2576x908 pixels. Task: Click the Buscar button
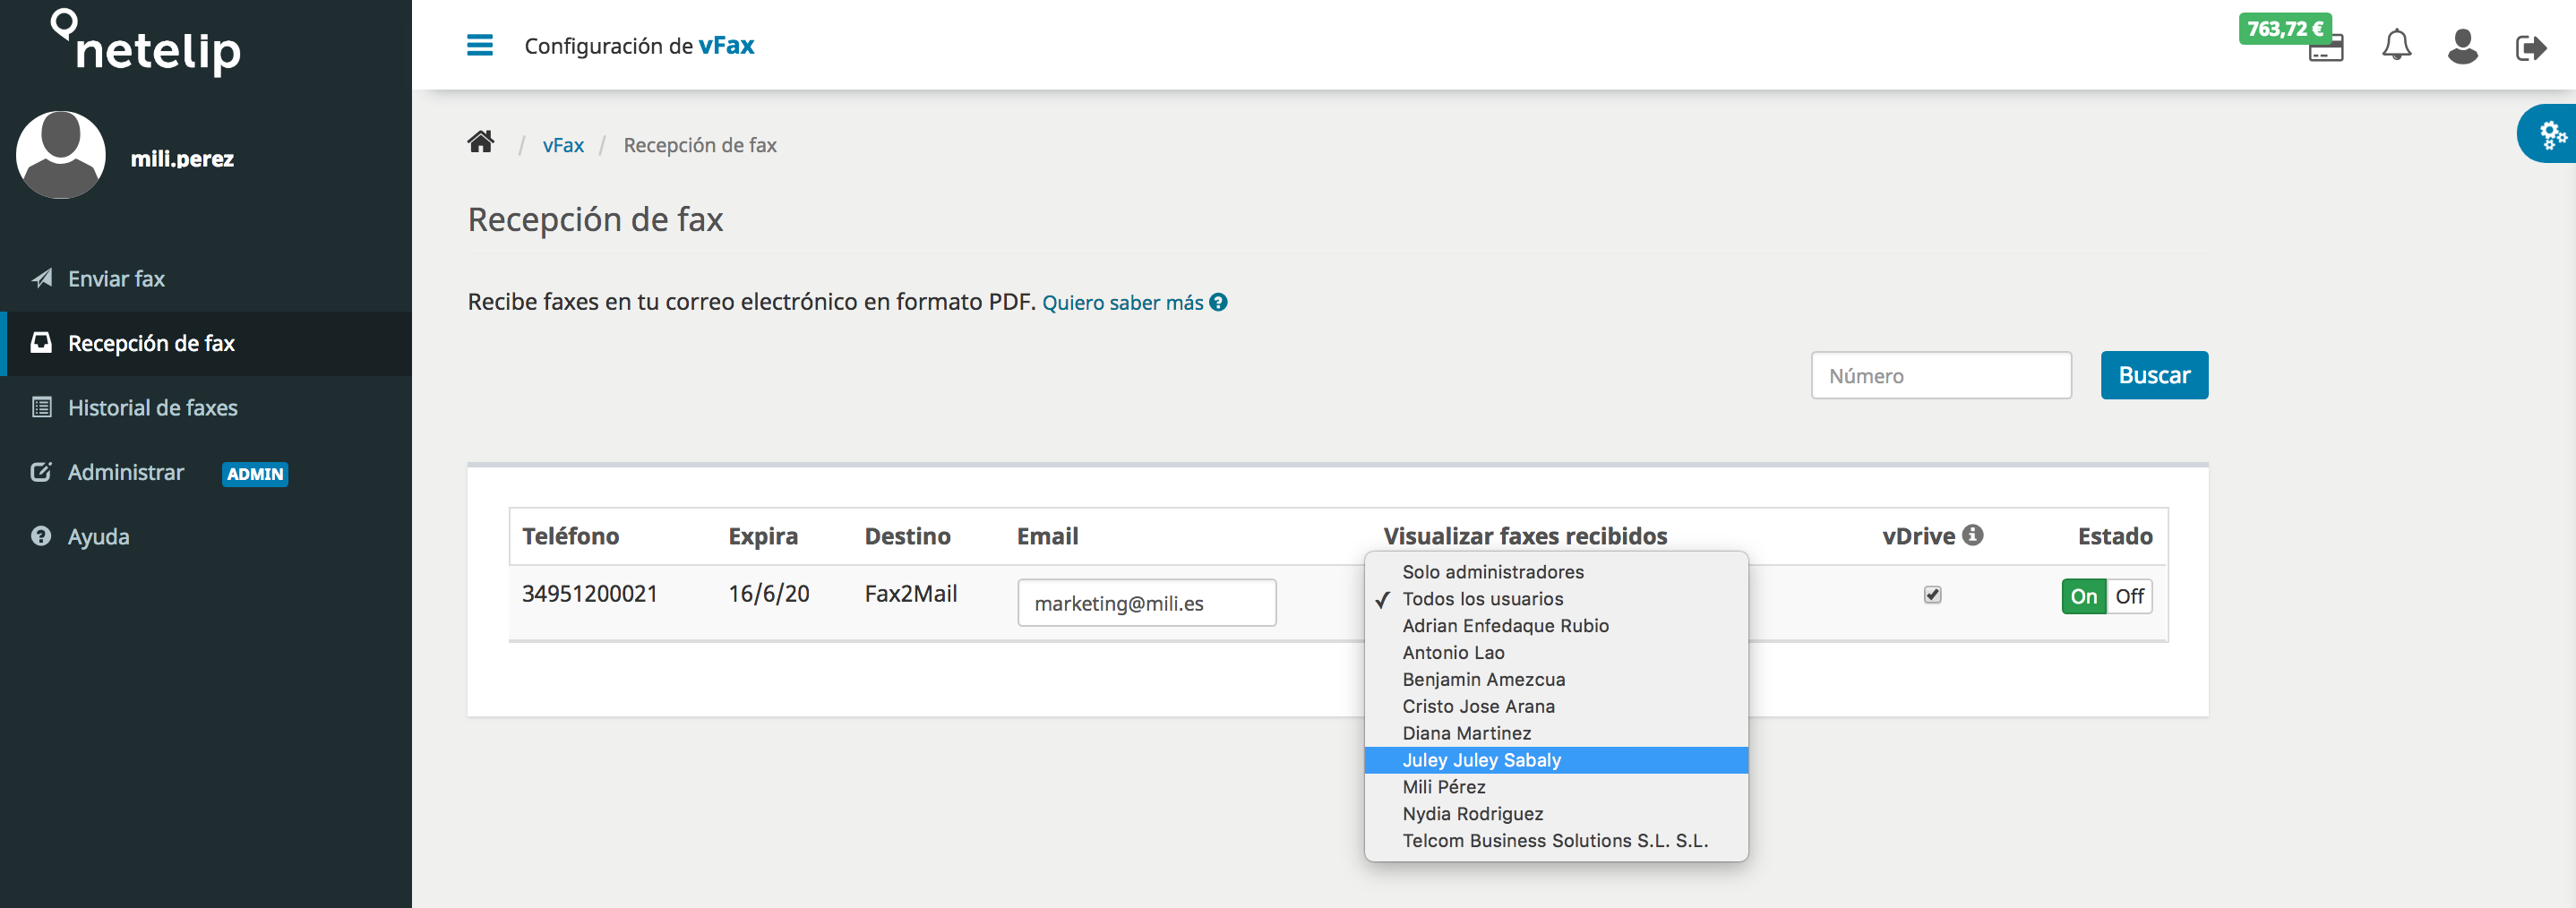[x=2154, y=375]
